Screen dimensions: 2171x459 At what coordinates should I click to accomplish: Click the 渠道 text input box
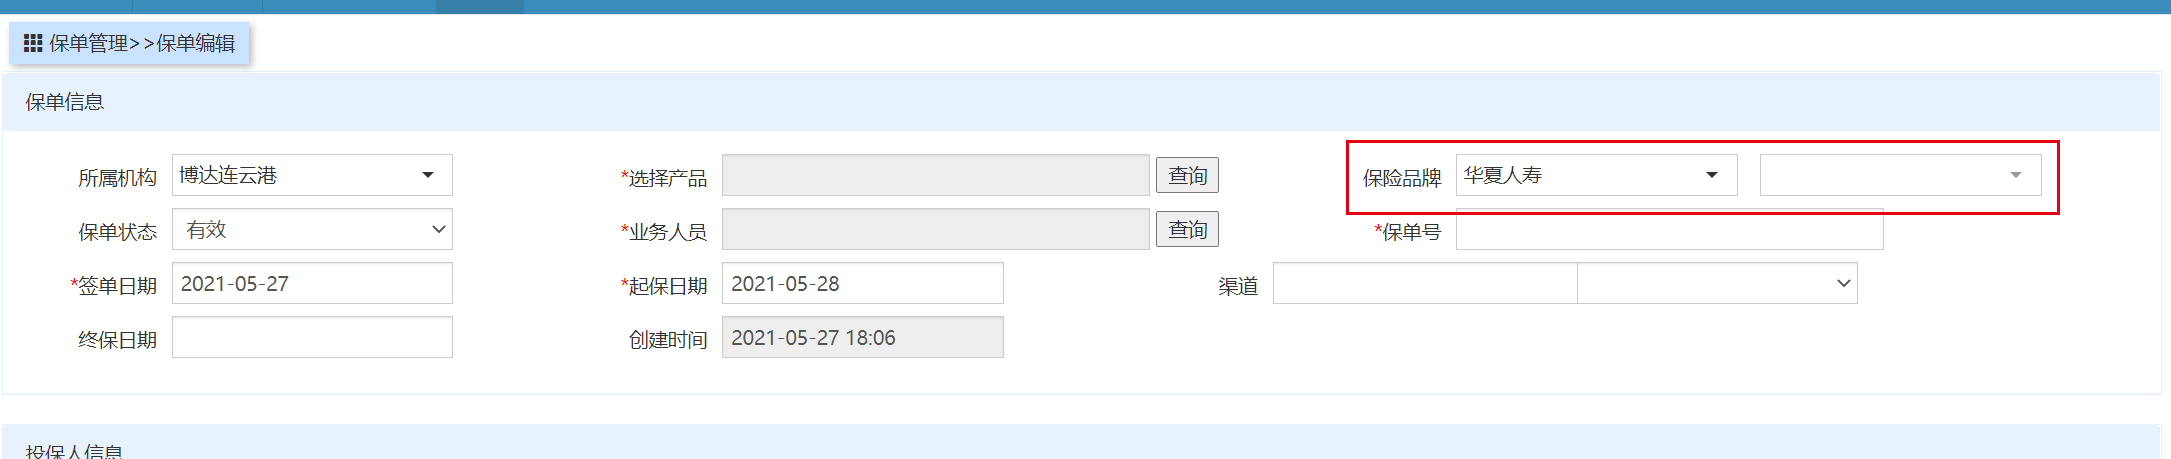pos(1424,283)
